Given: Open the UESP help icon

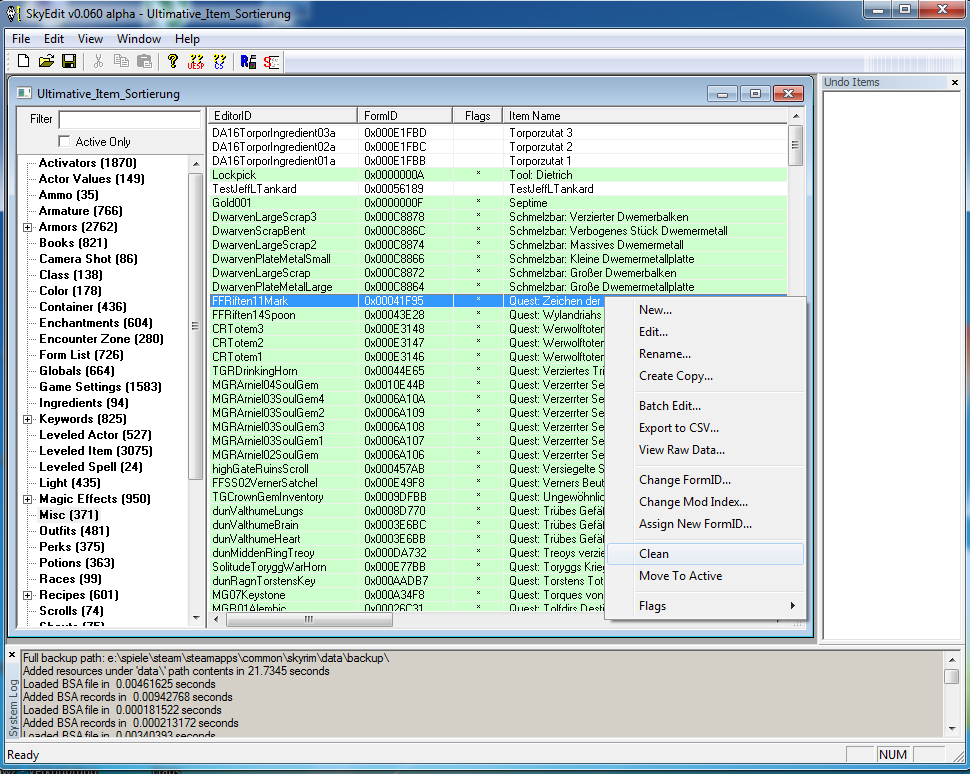Looking at the screenshot, I should 196,61.
